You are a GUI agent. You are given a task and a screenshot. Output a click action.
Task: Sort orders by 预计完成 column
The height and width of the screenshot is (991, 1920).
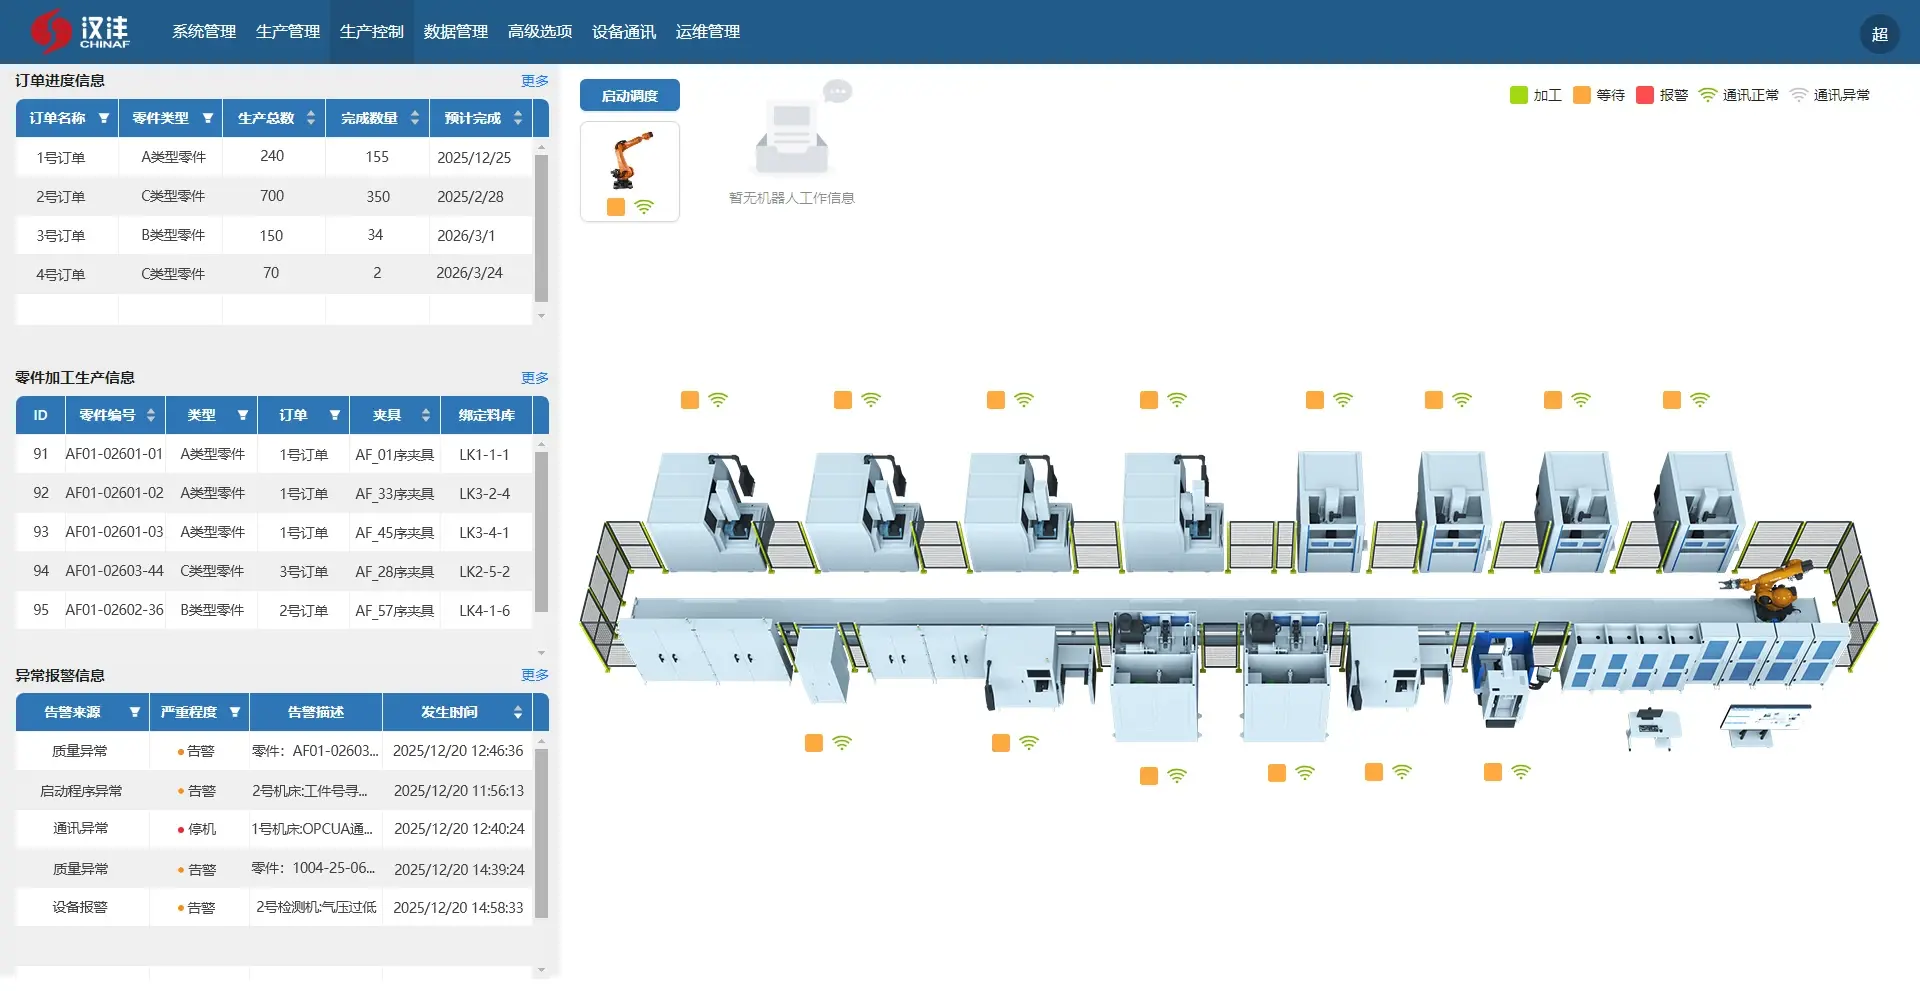[517, 118]
